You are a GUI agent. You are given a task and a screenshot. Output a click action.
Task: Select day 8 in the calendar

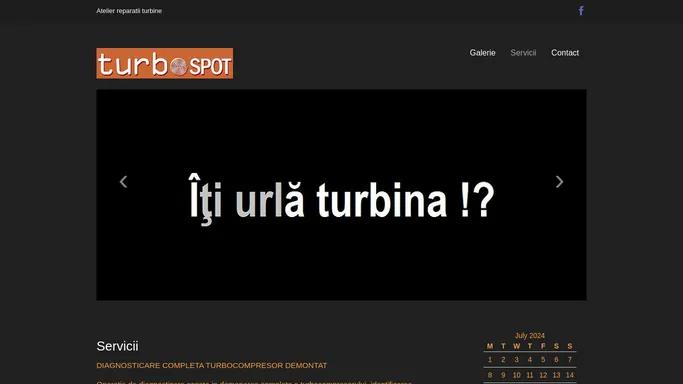pos(490,375)
